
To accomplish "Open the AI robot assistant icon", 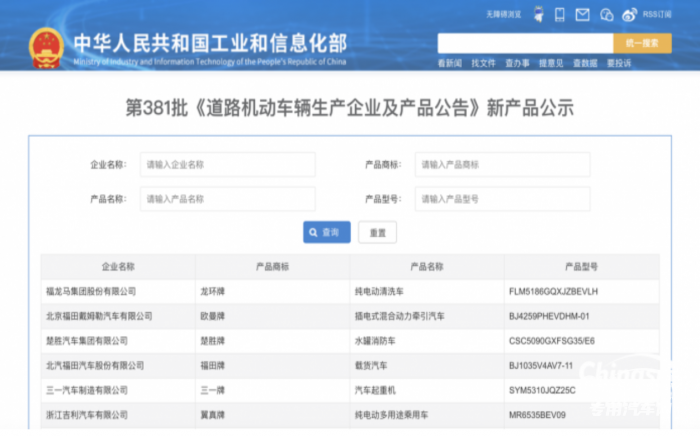I will 539,14.
